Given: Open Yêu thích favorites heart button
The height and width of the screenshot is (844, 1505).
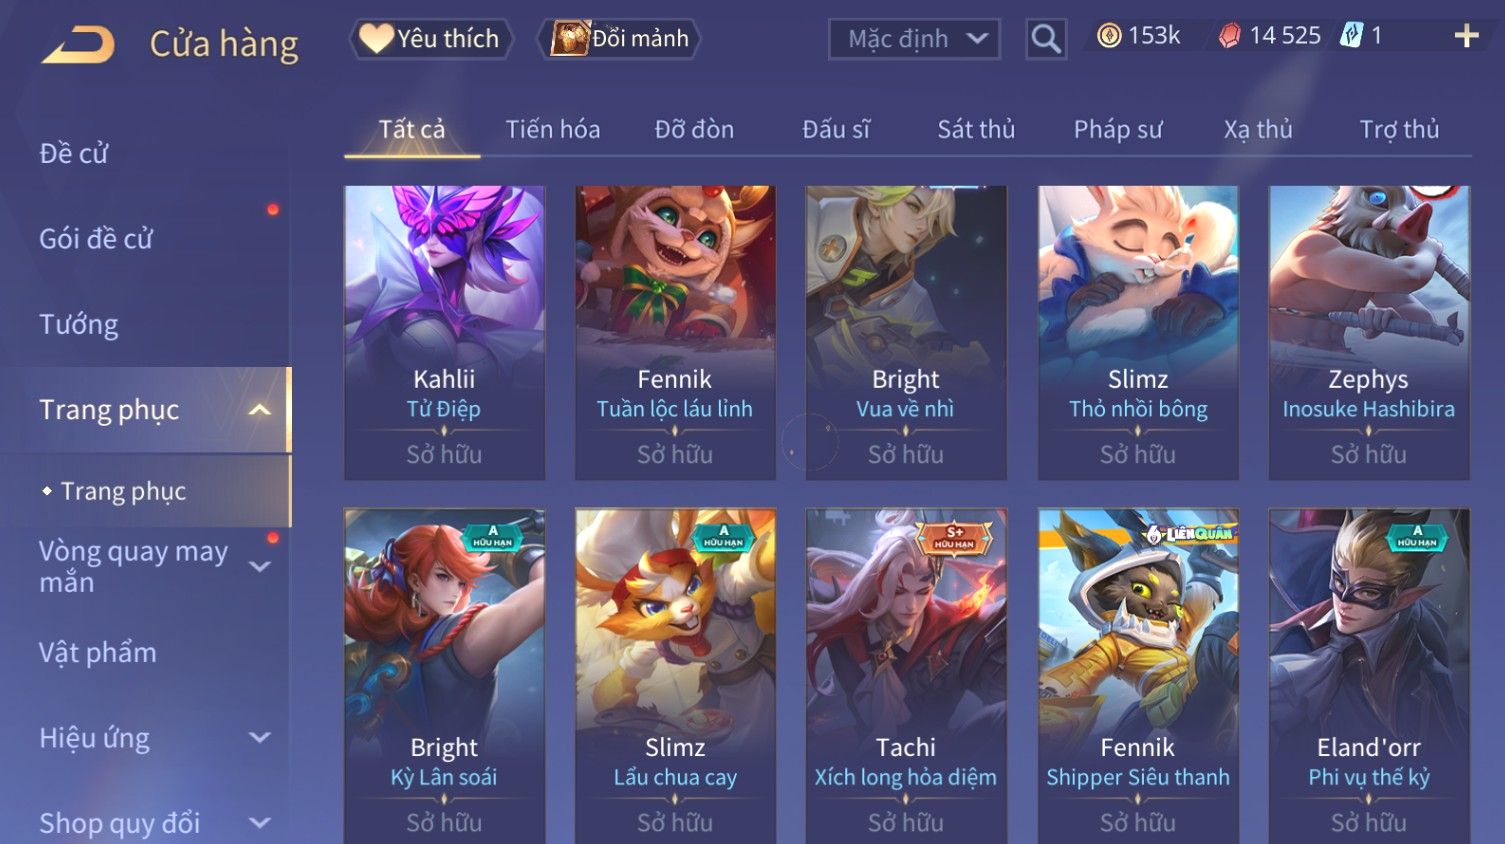Looking at the screenshot, I should click(431, 39).
